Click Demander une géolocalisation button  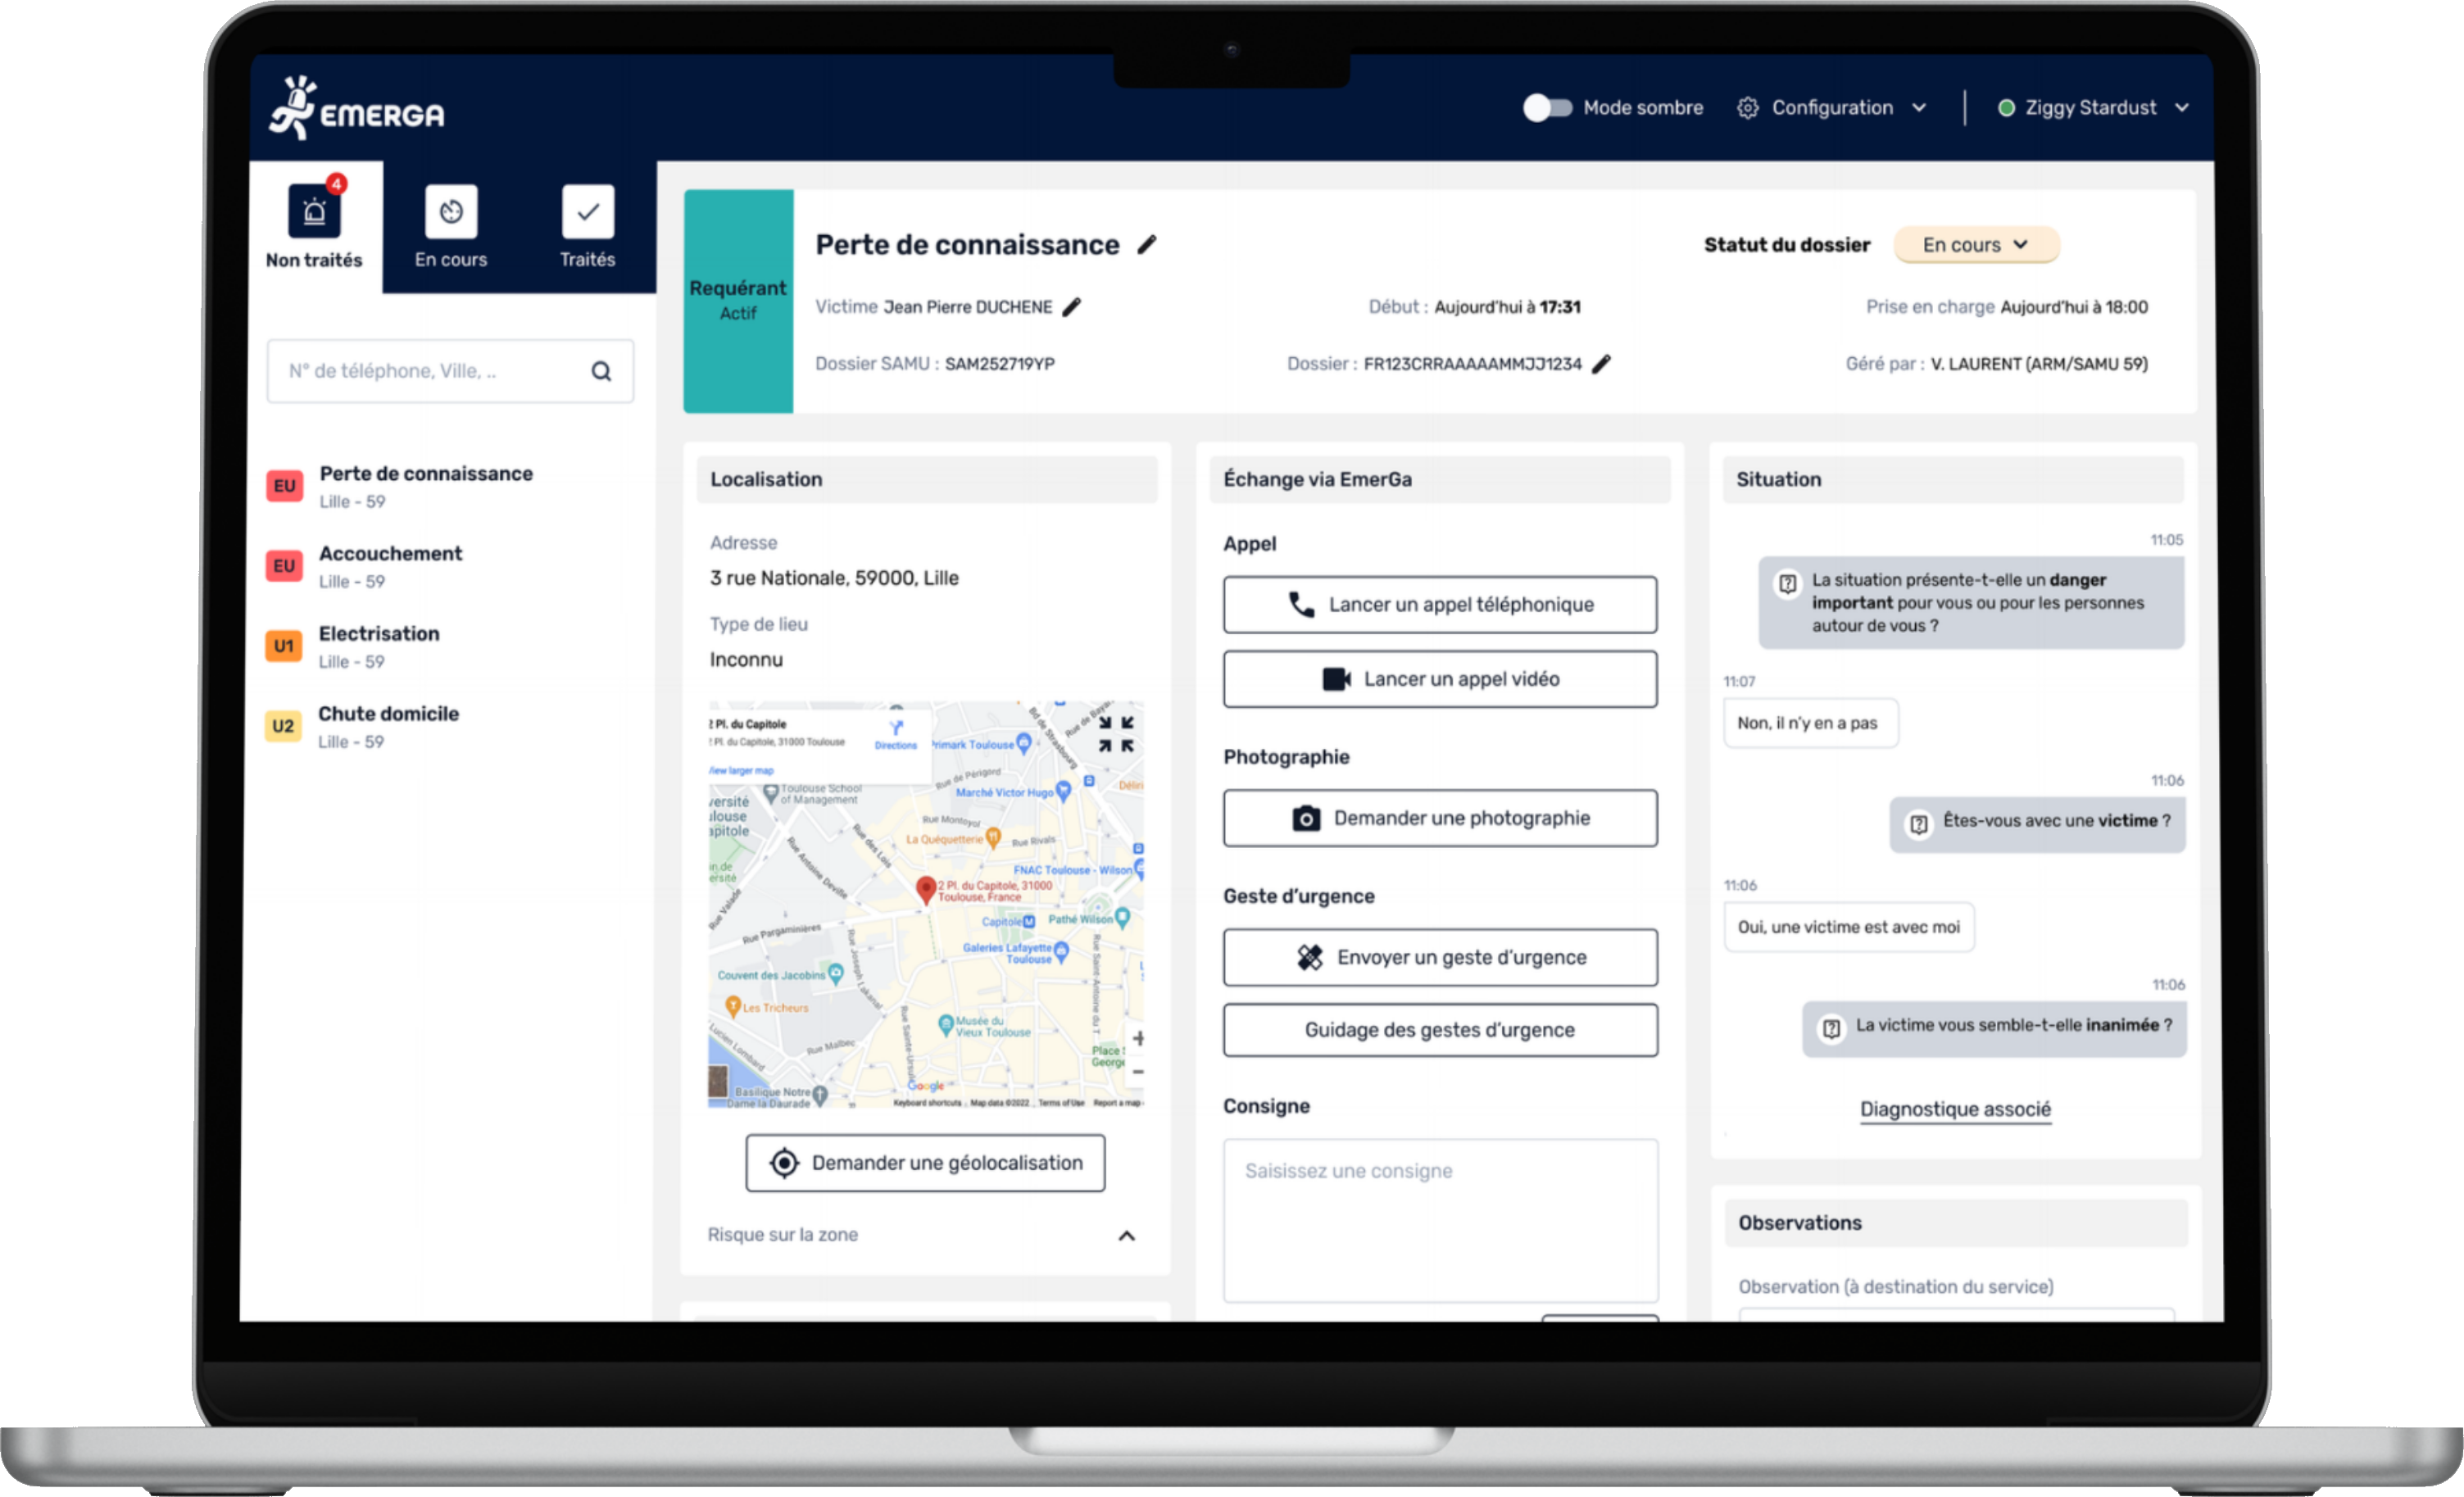pos(925,1162)
